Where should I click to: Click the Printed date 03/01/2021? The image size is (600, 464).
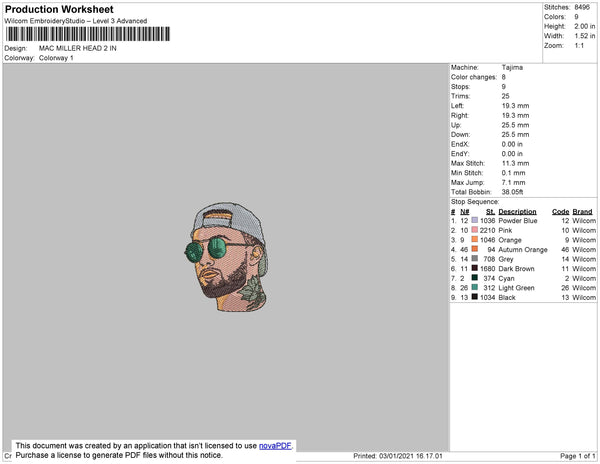[398, 456]
